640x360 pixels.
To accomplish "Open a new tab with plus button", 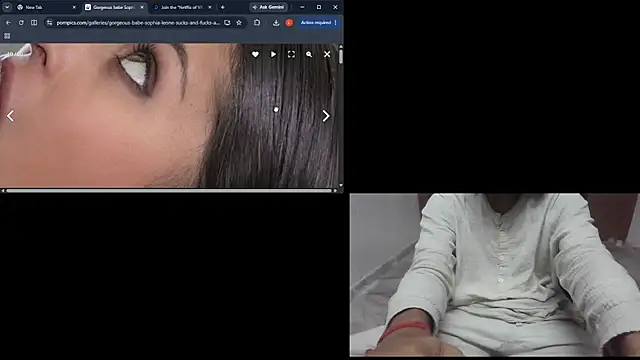I will (222, 7).
